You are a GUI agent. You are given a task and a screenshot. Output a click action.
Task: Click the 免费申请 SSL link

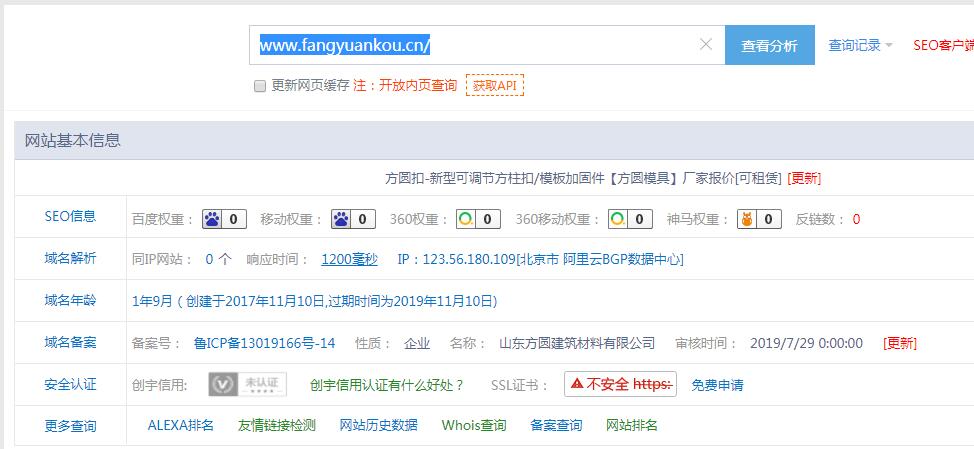tap(717, 385)
